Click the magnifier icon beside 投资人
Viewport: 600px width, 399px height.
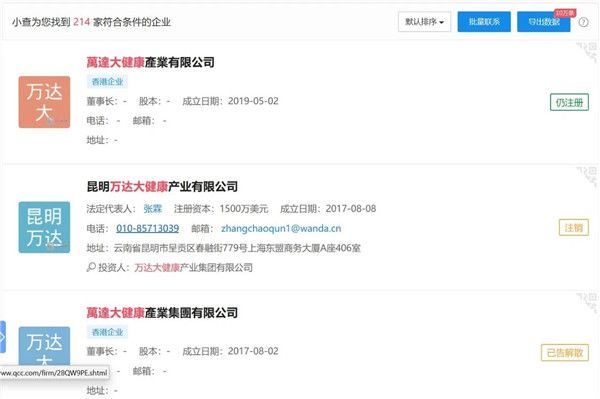tap(91, 267)
